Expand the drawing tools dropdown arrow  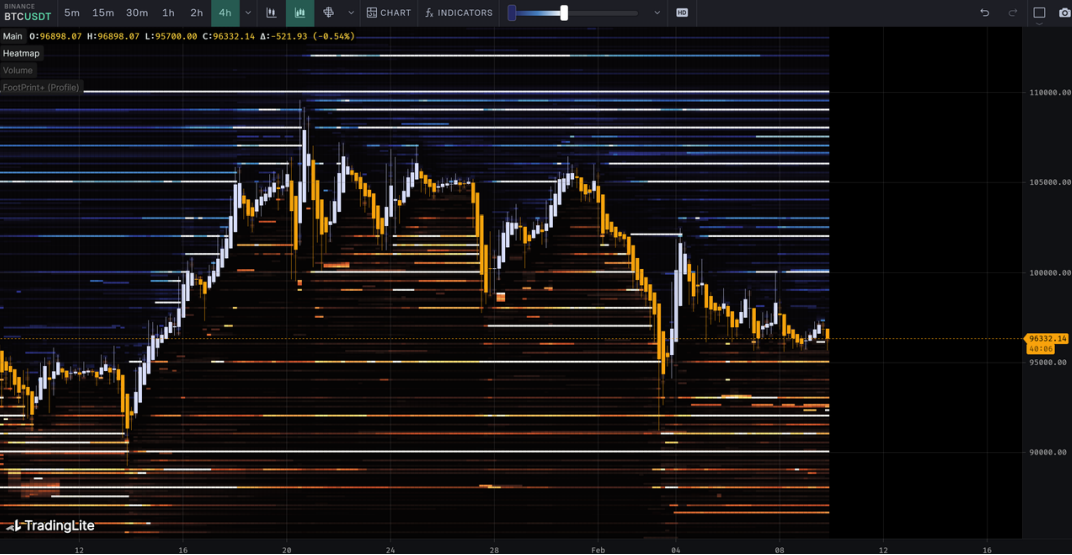pyautogui.click(x=350, y=13)
